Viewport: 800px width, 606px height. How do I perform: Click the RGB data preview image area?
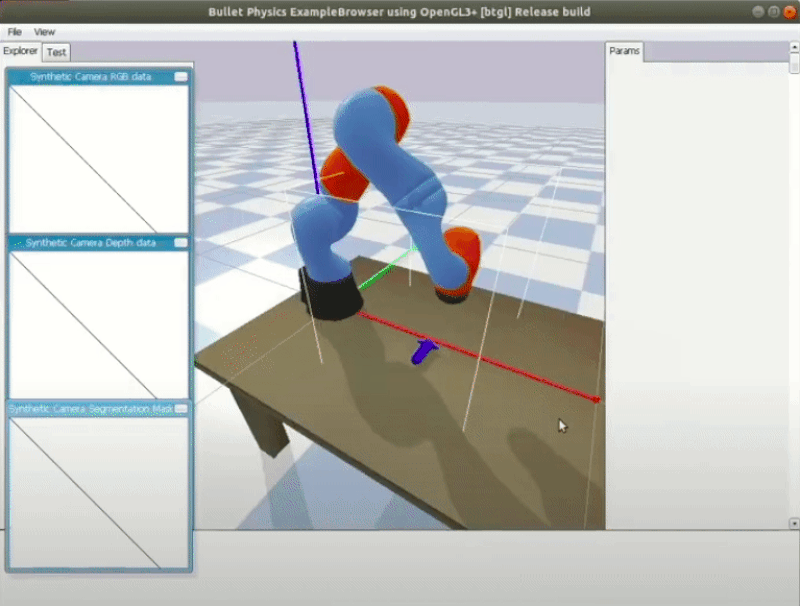(99, 159)
